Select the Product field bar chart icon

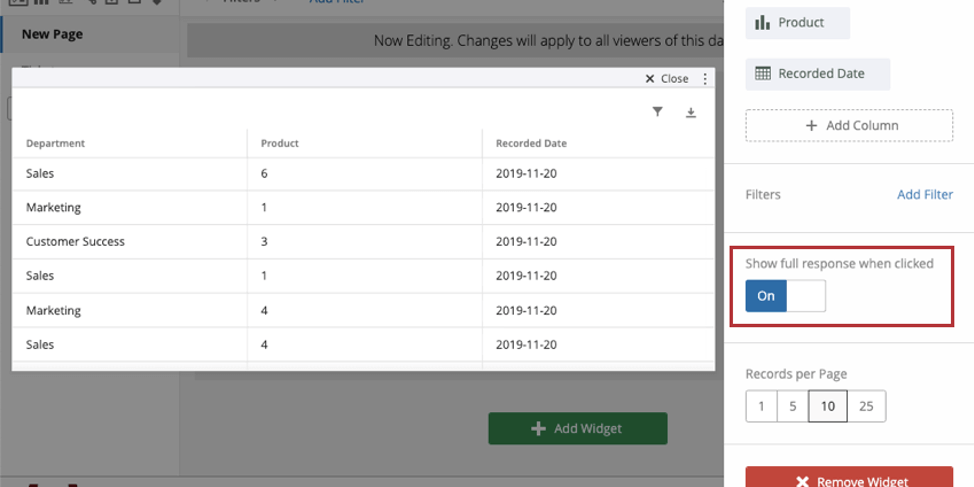click(x=763, y=23)
